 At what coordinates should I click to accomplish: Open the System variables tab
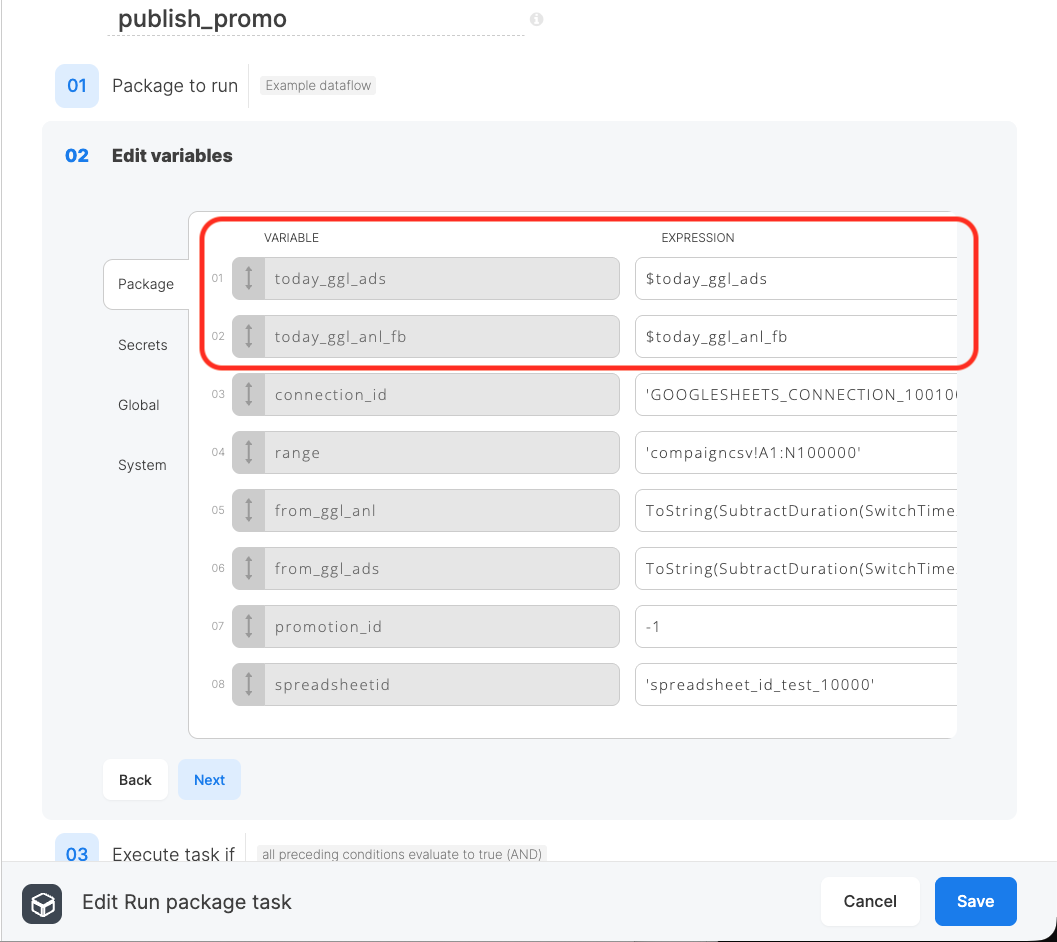click(142, 465)
